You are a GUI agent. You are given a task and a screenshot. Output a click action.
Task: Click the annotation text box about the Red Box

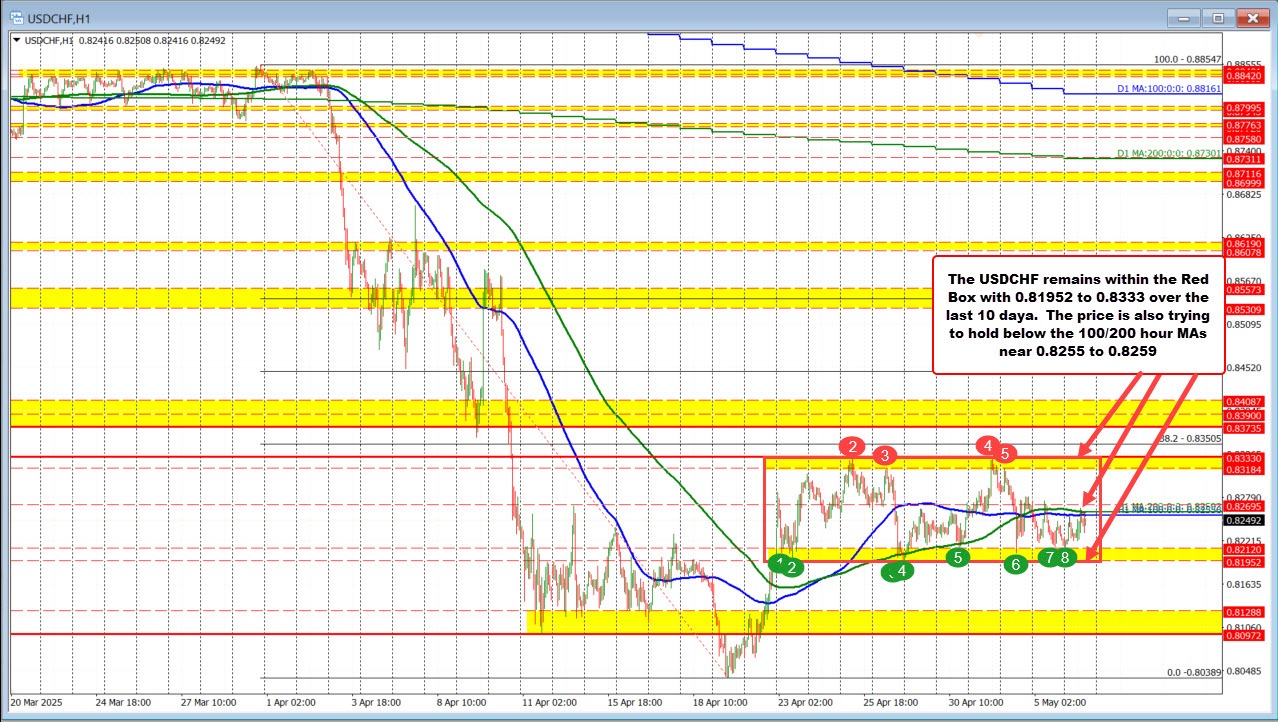[x=1078, y=314]
